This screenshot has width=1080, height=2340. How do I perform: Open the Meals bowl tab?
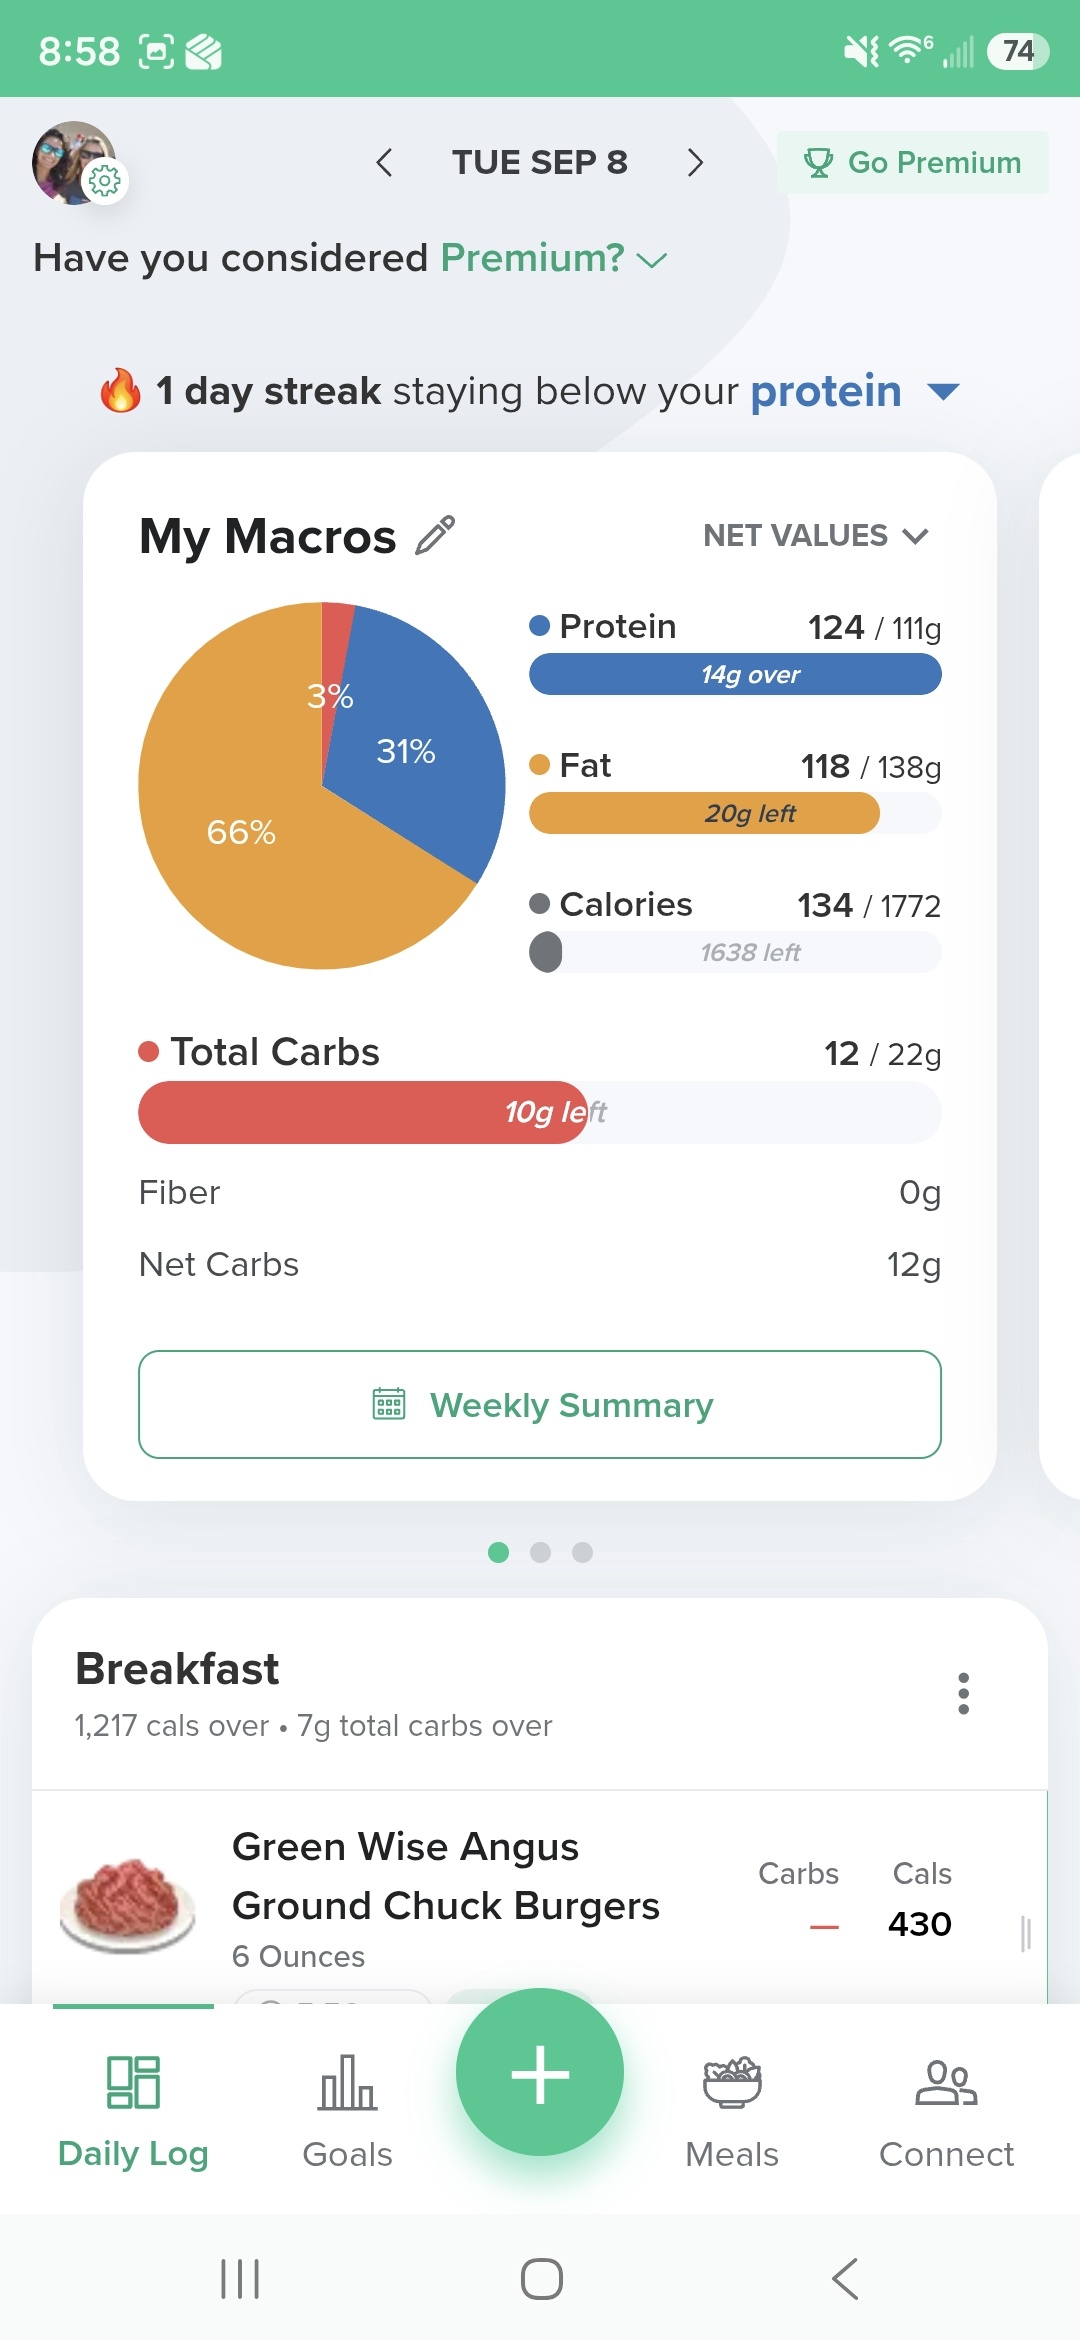click(x=732, y=2111)
